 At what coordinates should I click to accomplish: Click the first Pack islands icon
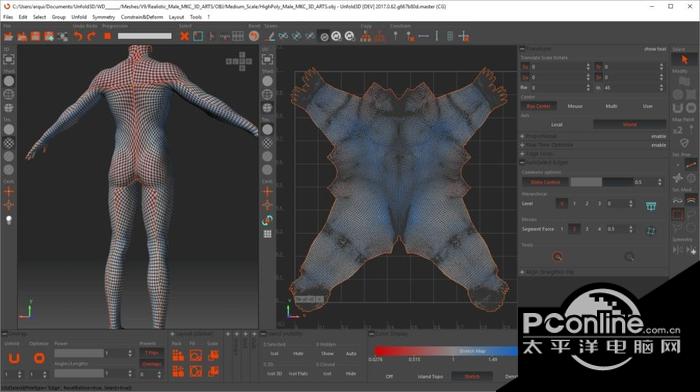(x=178, y=356)
